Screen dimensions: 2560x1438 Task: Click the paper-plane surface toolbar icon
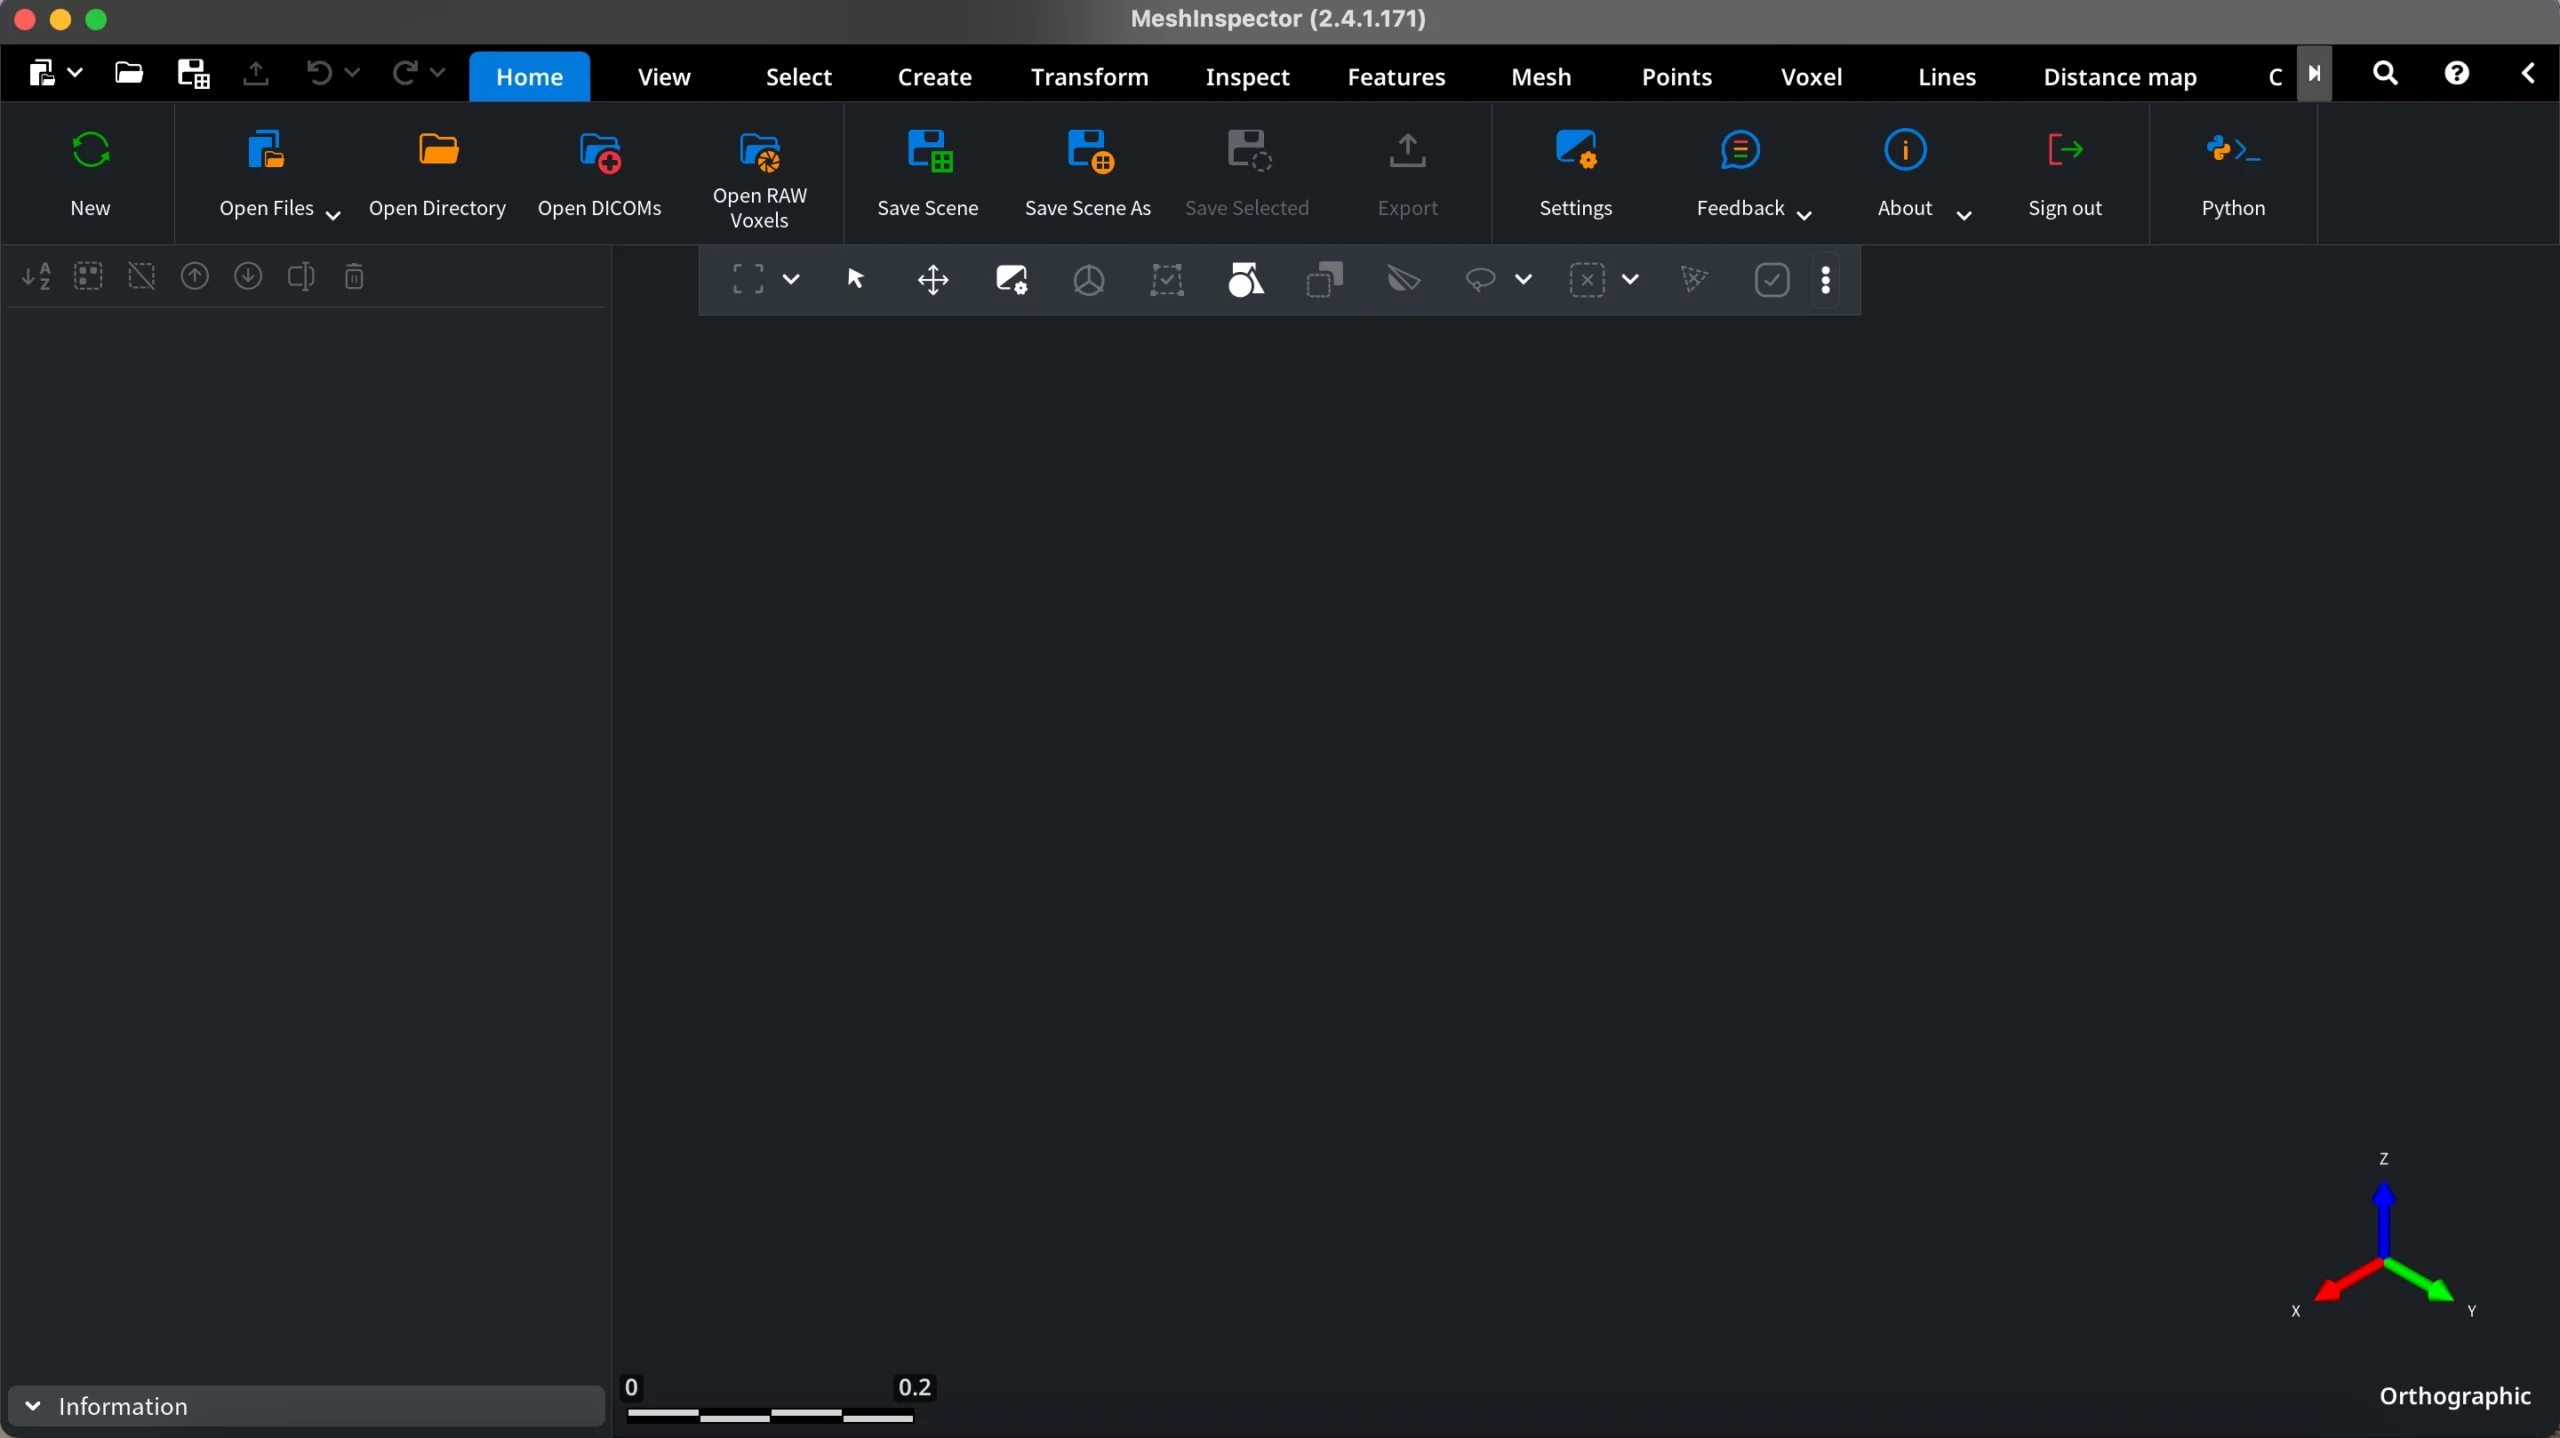click(x=1404, y=280)
